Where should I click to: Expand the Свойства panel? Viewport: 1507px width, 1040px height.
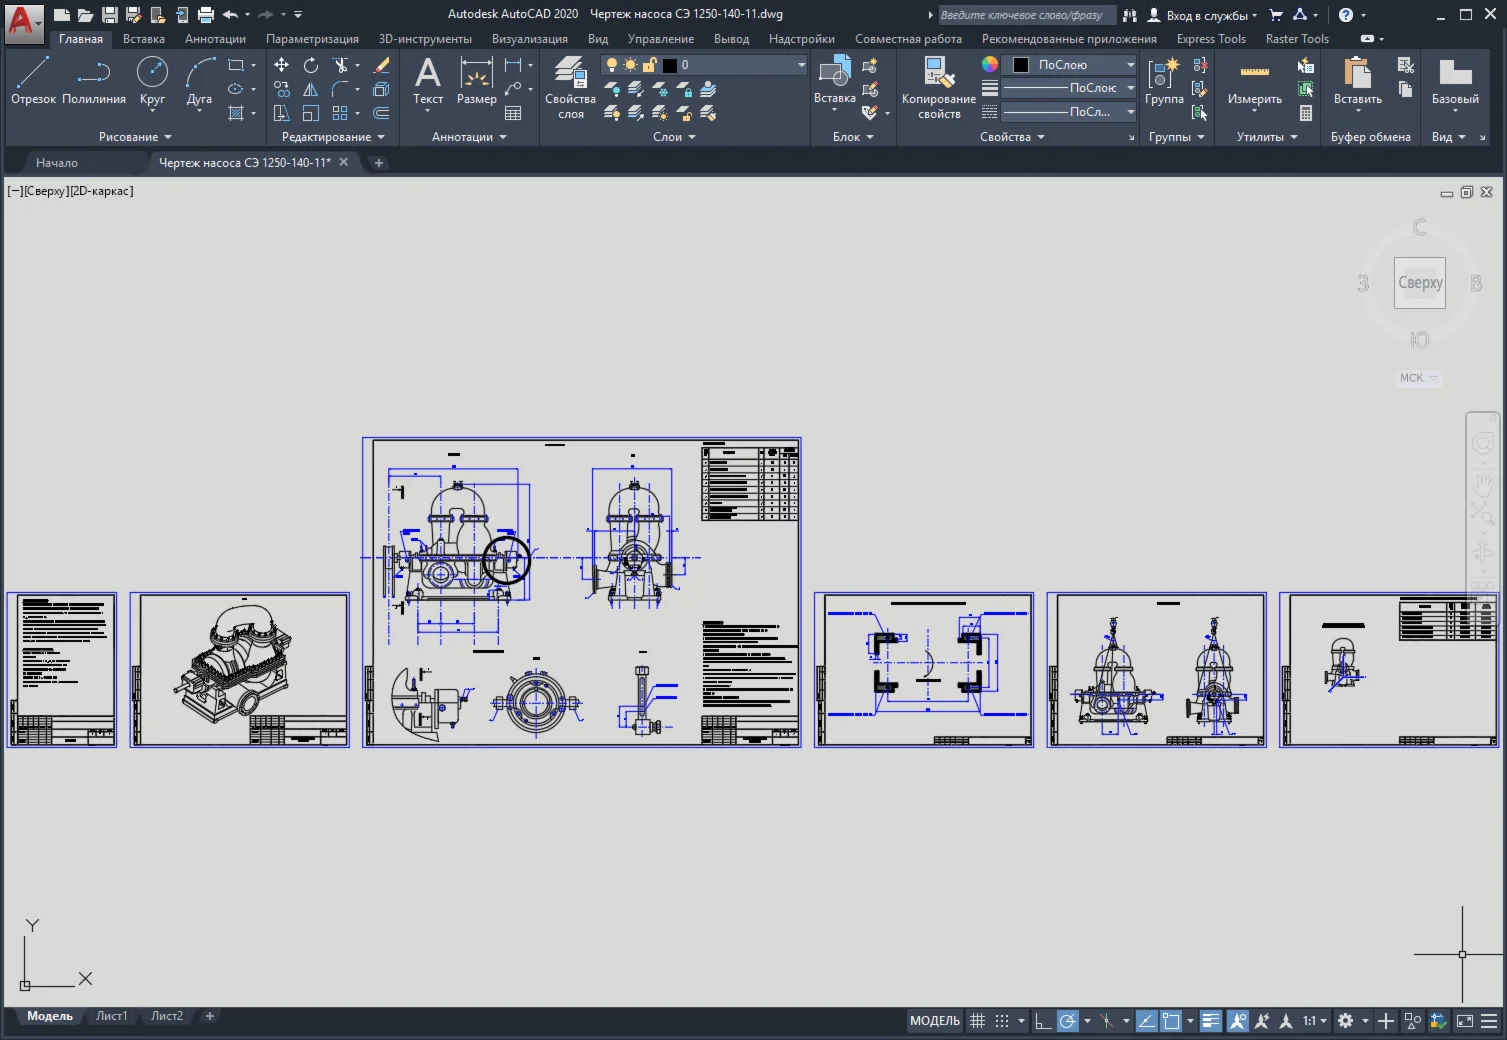[1012, 137]
